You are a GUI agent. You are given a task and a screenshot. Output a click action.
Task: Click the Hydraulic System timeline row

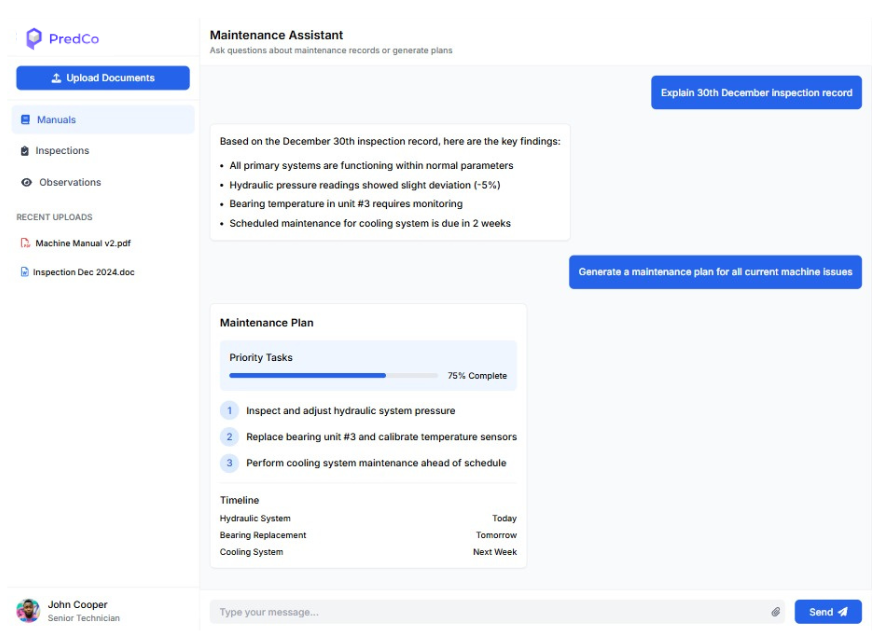click(x=368, y=519)
